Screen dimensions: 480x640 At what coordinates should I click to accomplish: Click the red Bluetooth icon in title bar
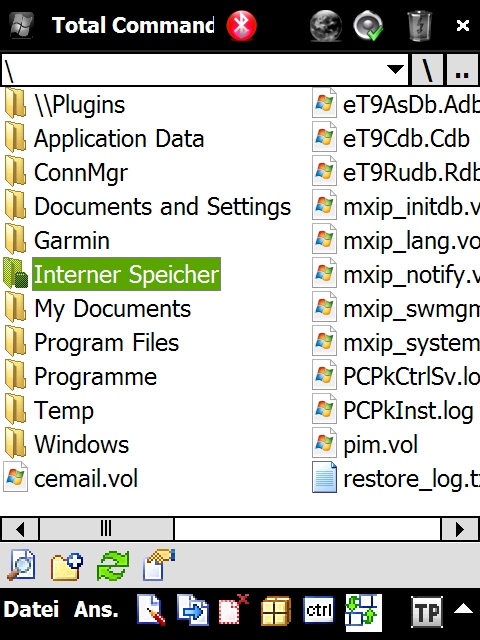(242, 26)
